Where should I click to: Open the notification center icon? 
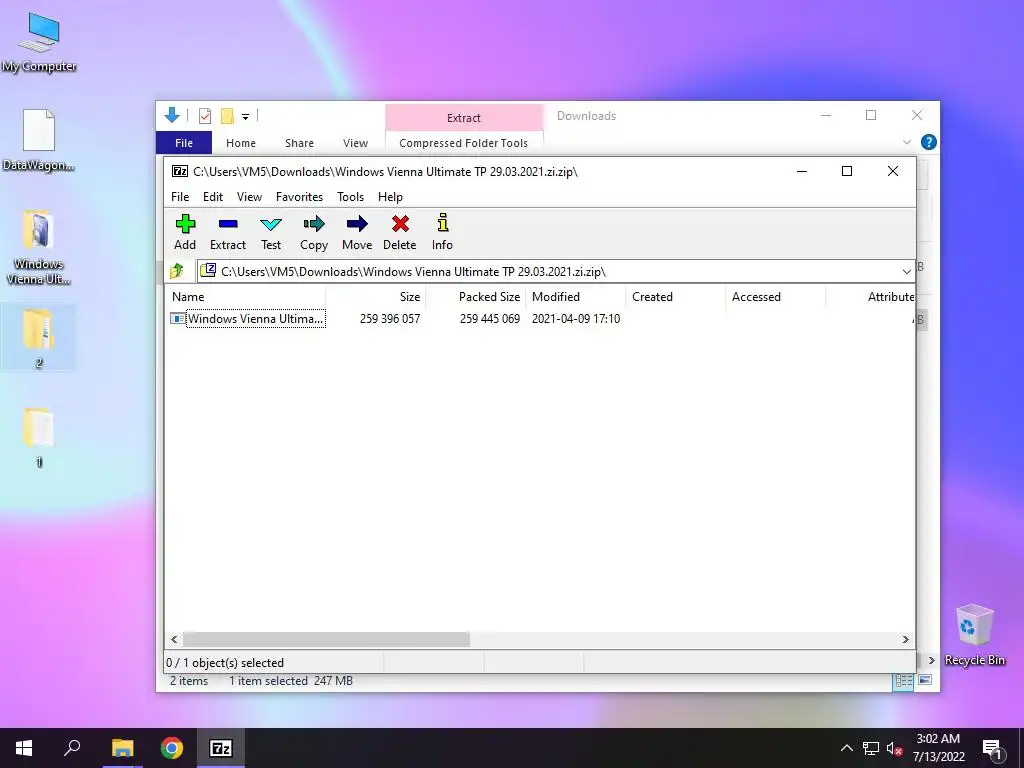pyautogui.click(x=992, y=749)
